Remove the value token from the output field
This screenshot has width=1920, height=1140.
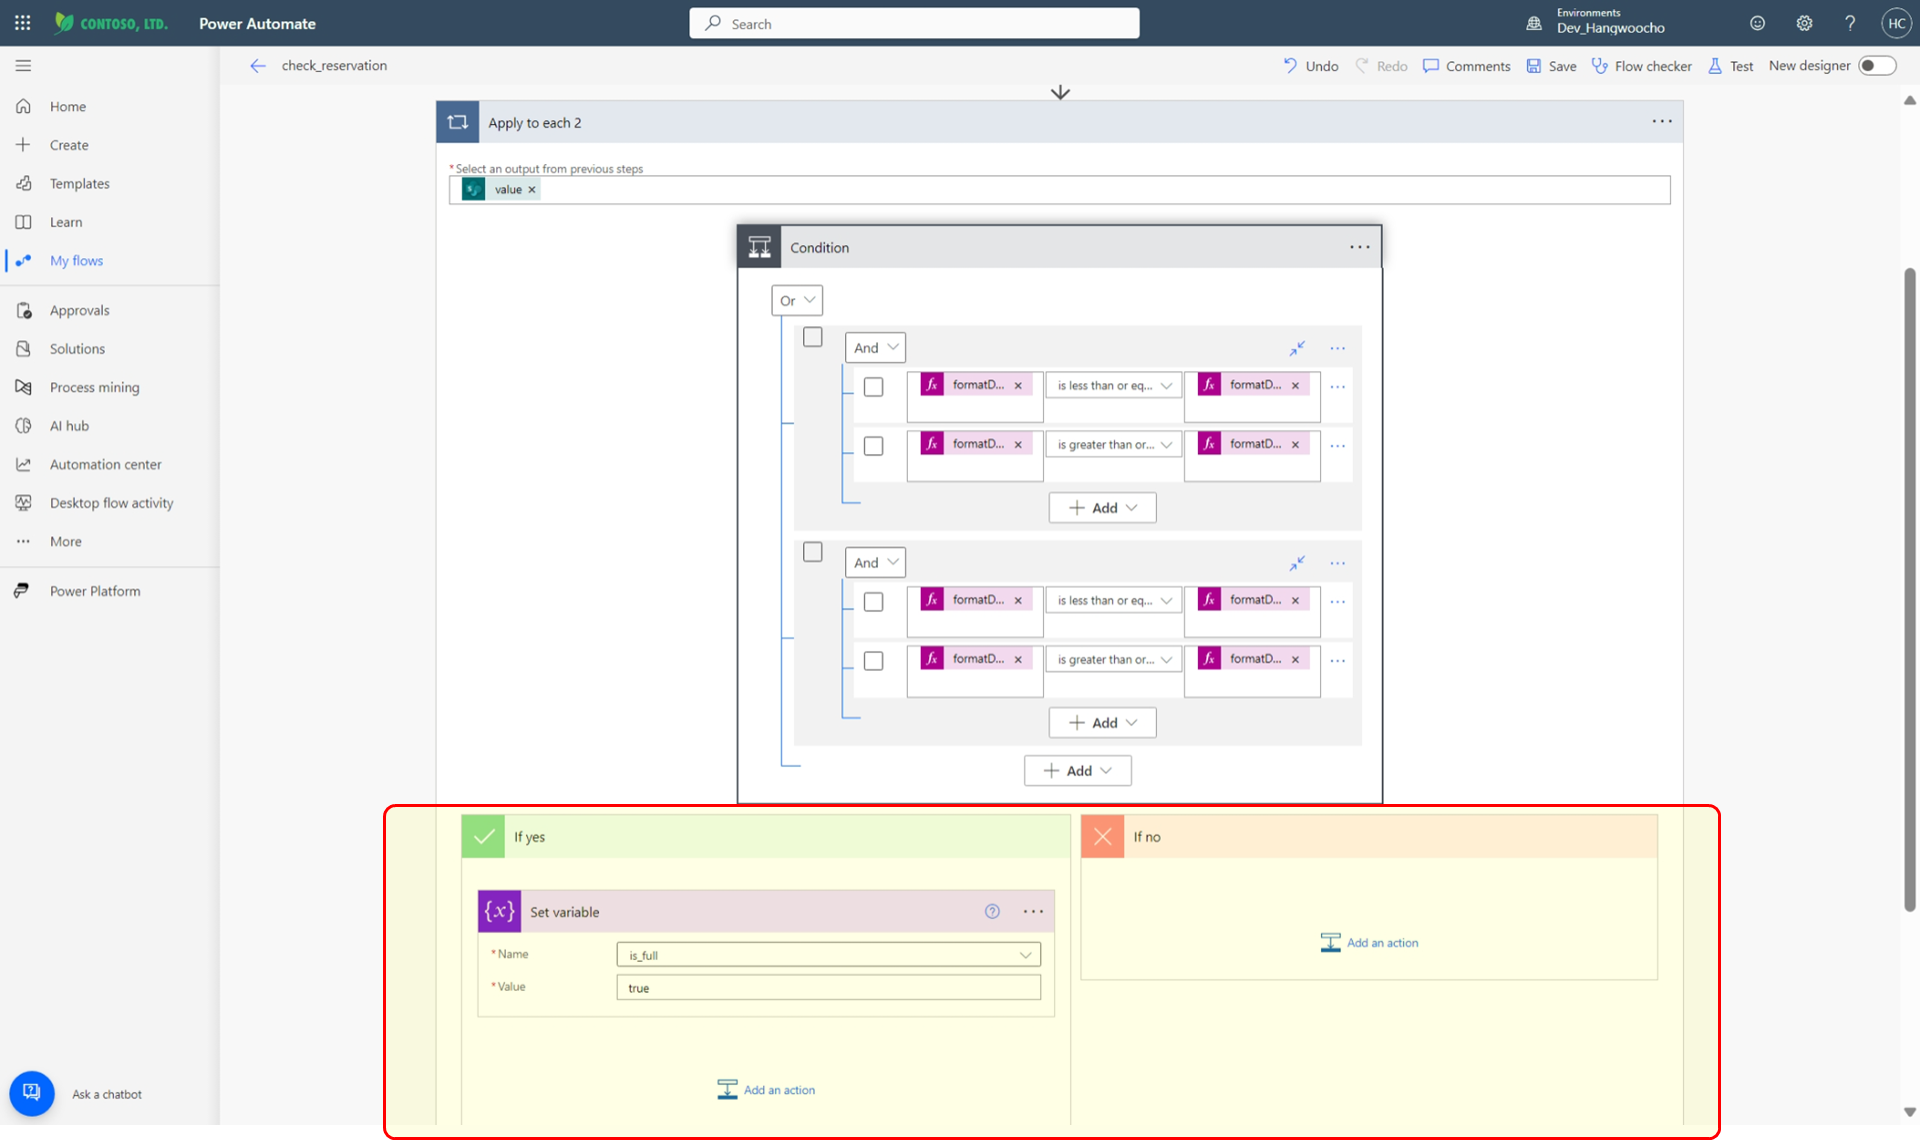coord(532,190)
